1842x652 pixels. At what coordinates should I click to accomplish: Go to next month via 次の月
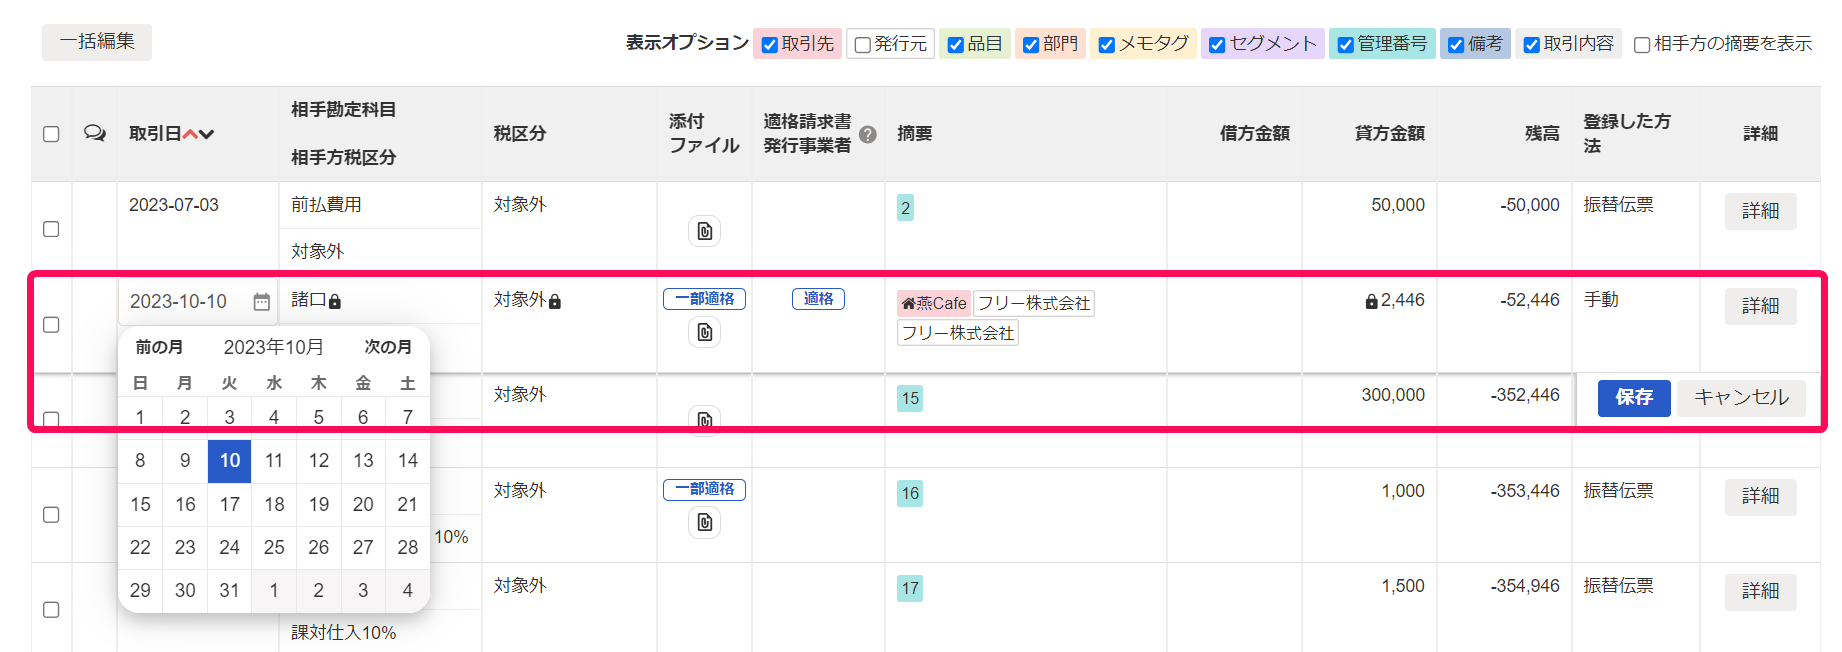point(388,347)
